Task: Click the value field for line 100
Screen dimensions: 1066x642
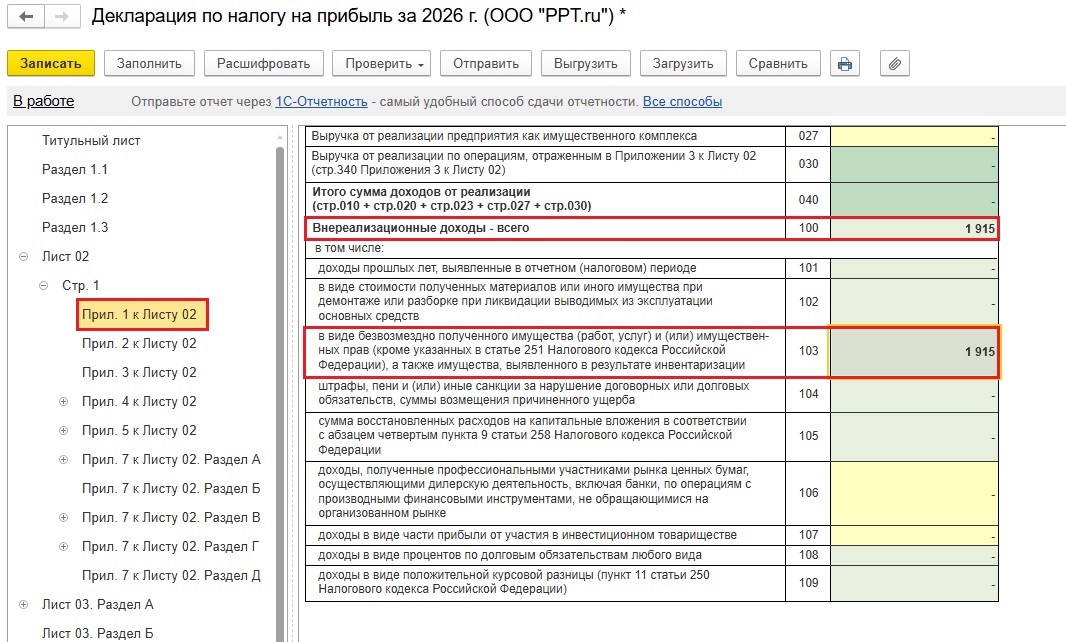Action: coord(914,229)
